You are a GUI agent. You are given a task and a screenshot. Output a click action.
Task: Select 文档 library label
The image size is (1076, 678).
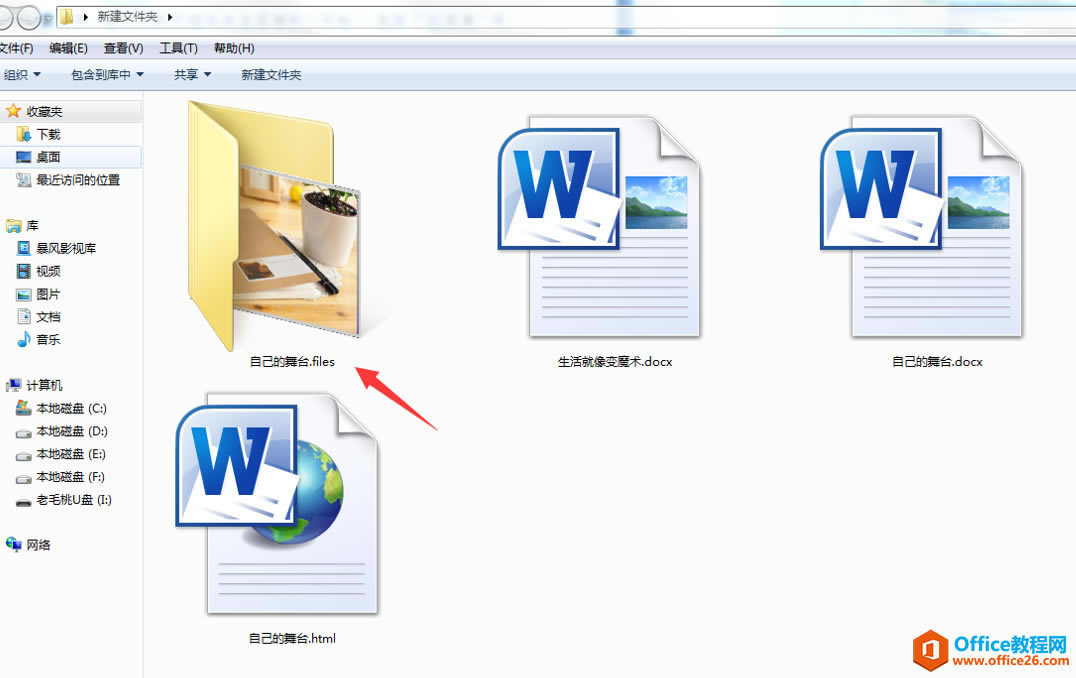[x=49, y=316]
